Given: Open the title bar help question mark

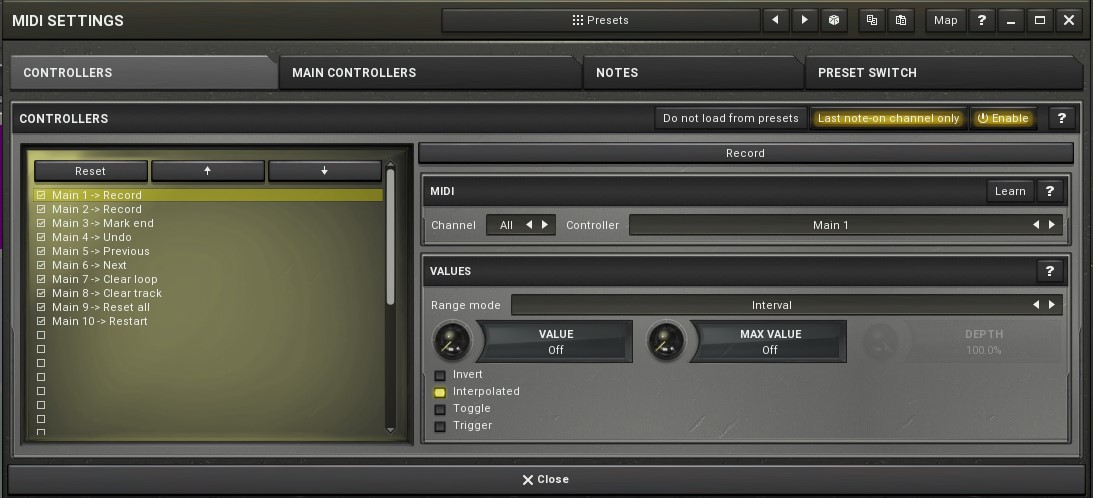Looking at the screenshot, I should click(x=981, y=20).
